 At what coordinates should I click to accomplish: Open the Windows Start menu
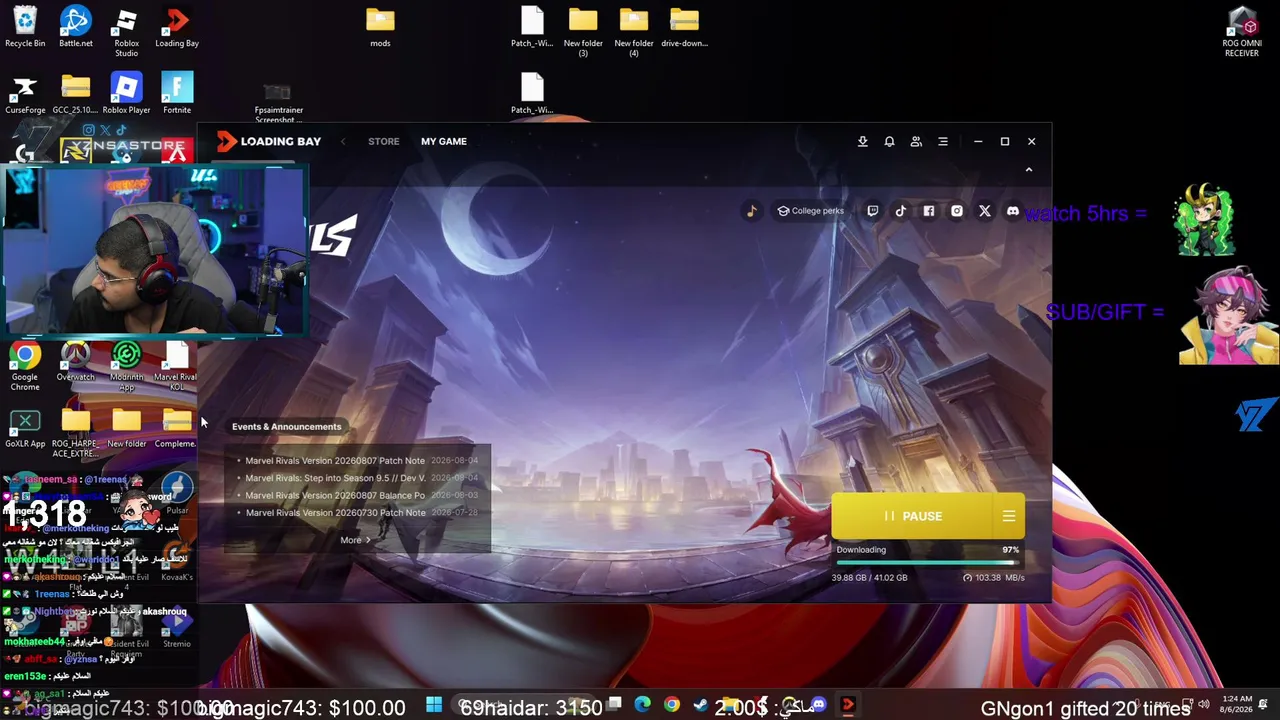434,705
